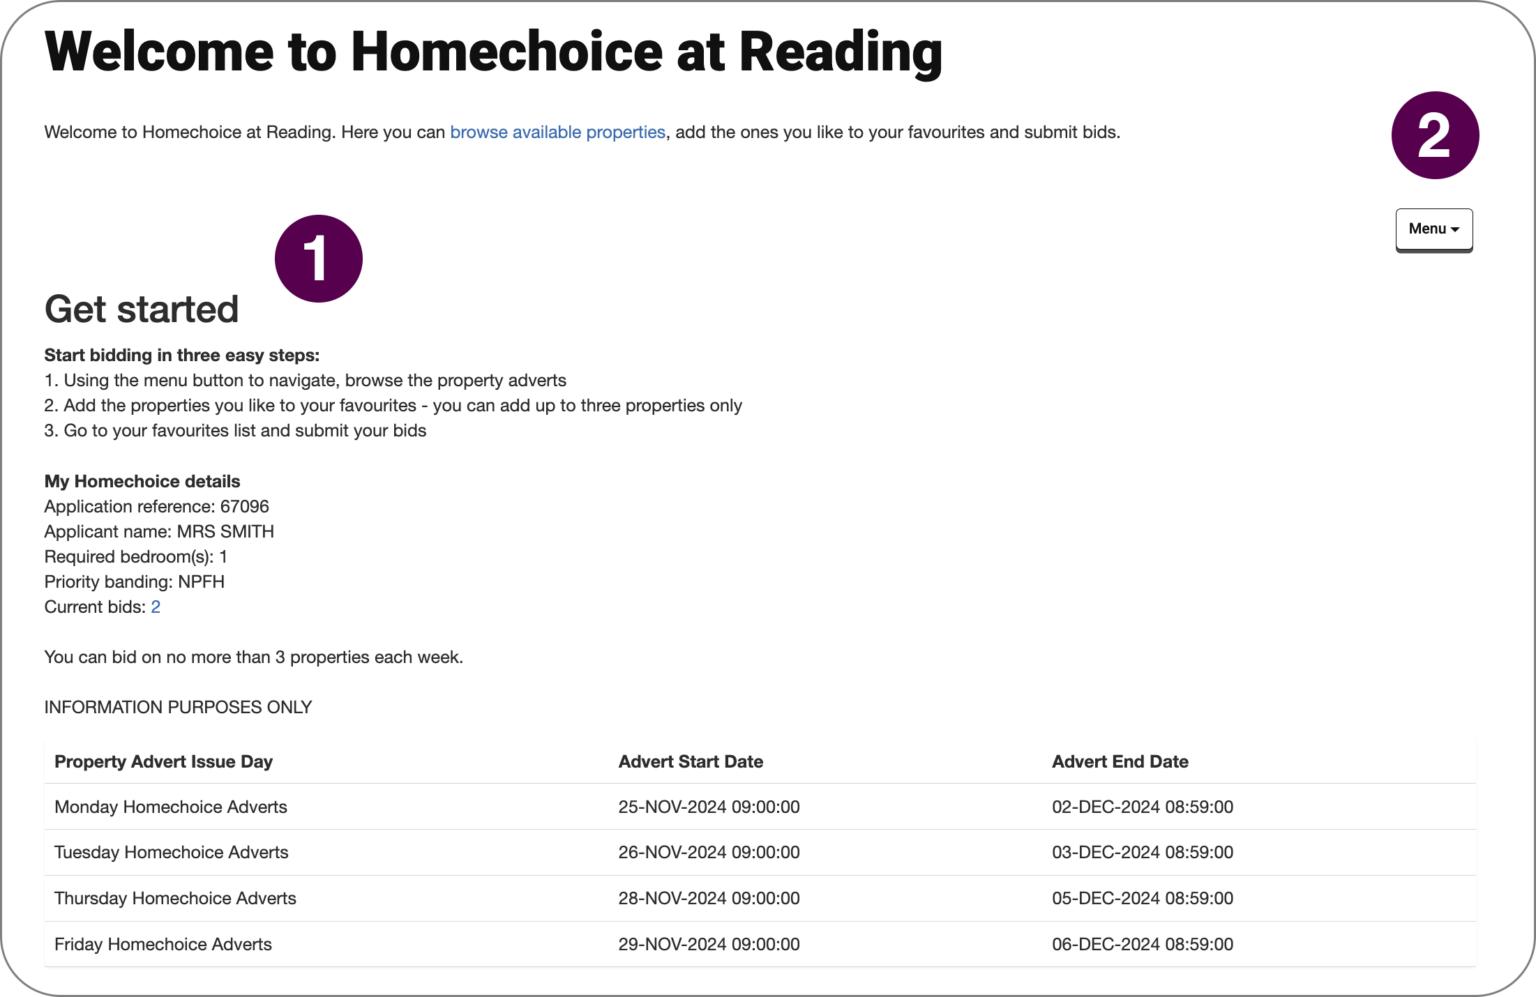Click the Menu button's chevron arrow
The image size is (1536, 997).
click(1456, 229)
